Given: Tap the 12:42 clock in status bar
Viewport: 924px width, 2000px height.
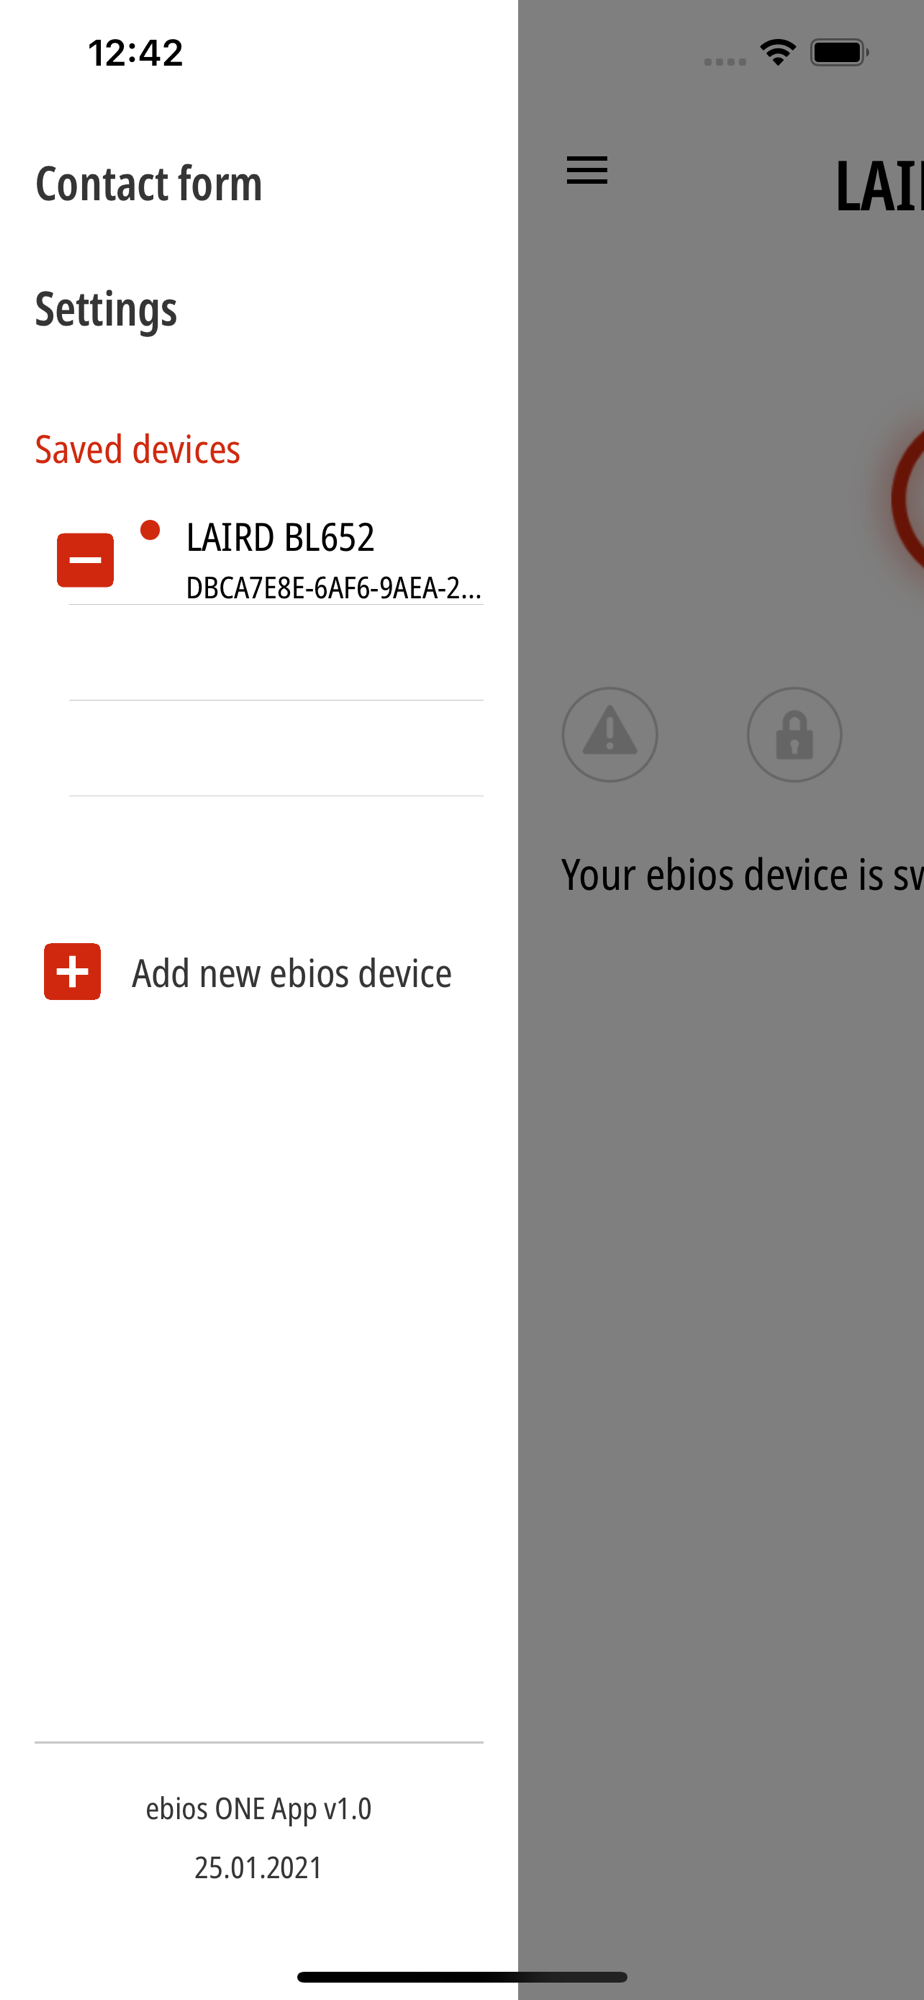Looking at the screenshot, I should 136,53.
